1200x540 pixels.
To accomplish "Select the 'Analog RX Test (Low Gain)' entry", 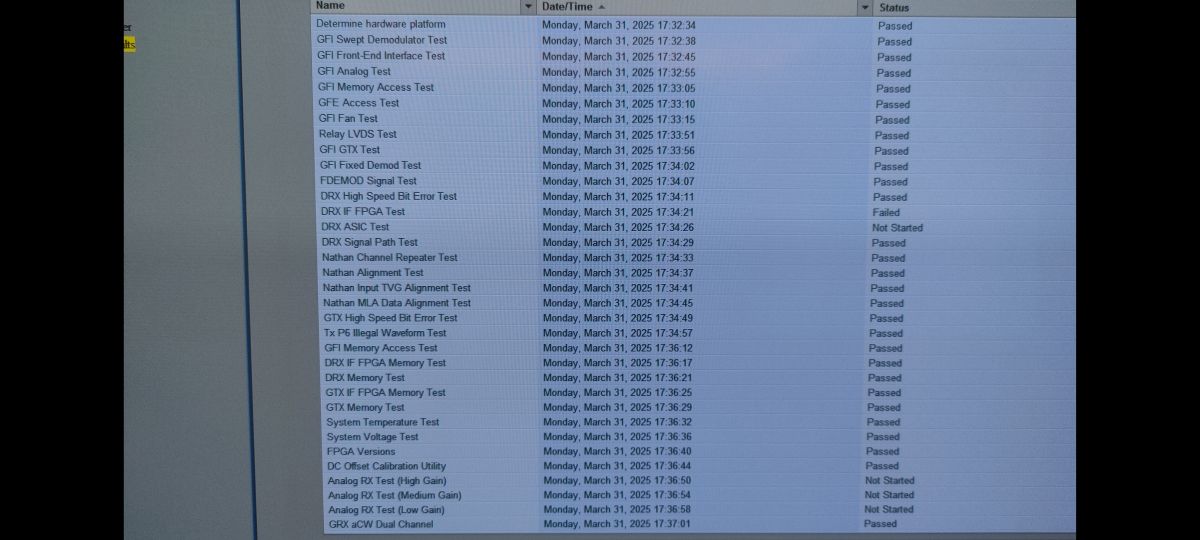I will coord(386,510).
